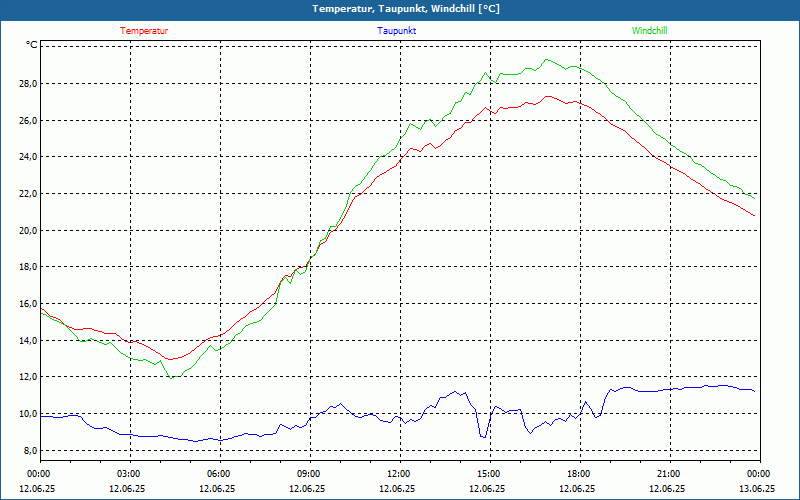
Task: Click the 14,0 y-axis value
Action: point(28,340)
